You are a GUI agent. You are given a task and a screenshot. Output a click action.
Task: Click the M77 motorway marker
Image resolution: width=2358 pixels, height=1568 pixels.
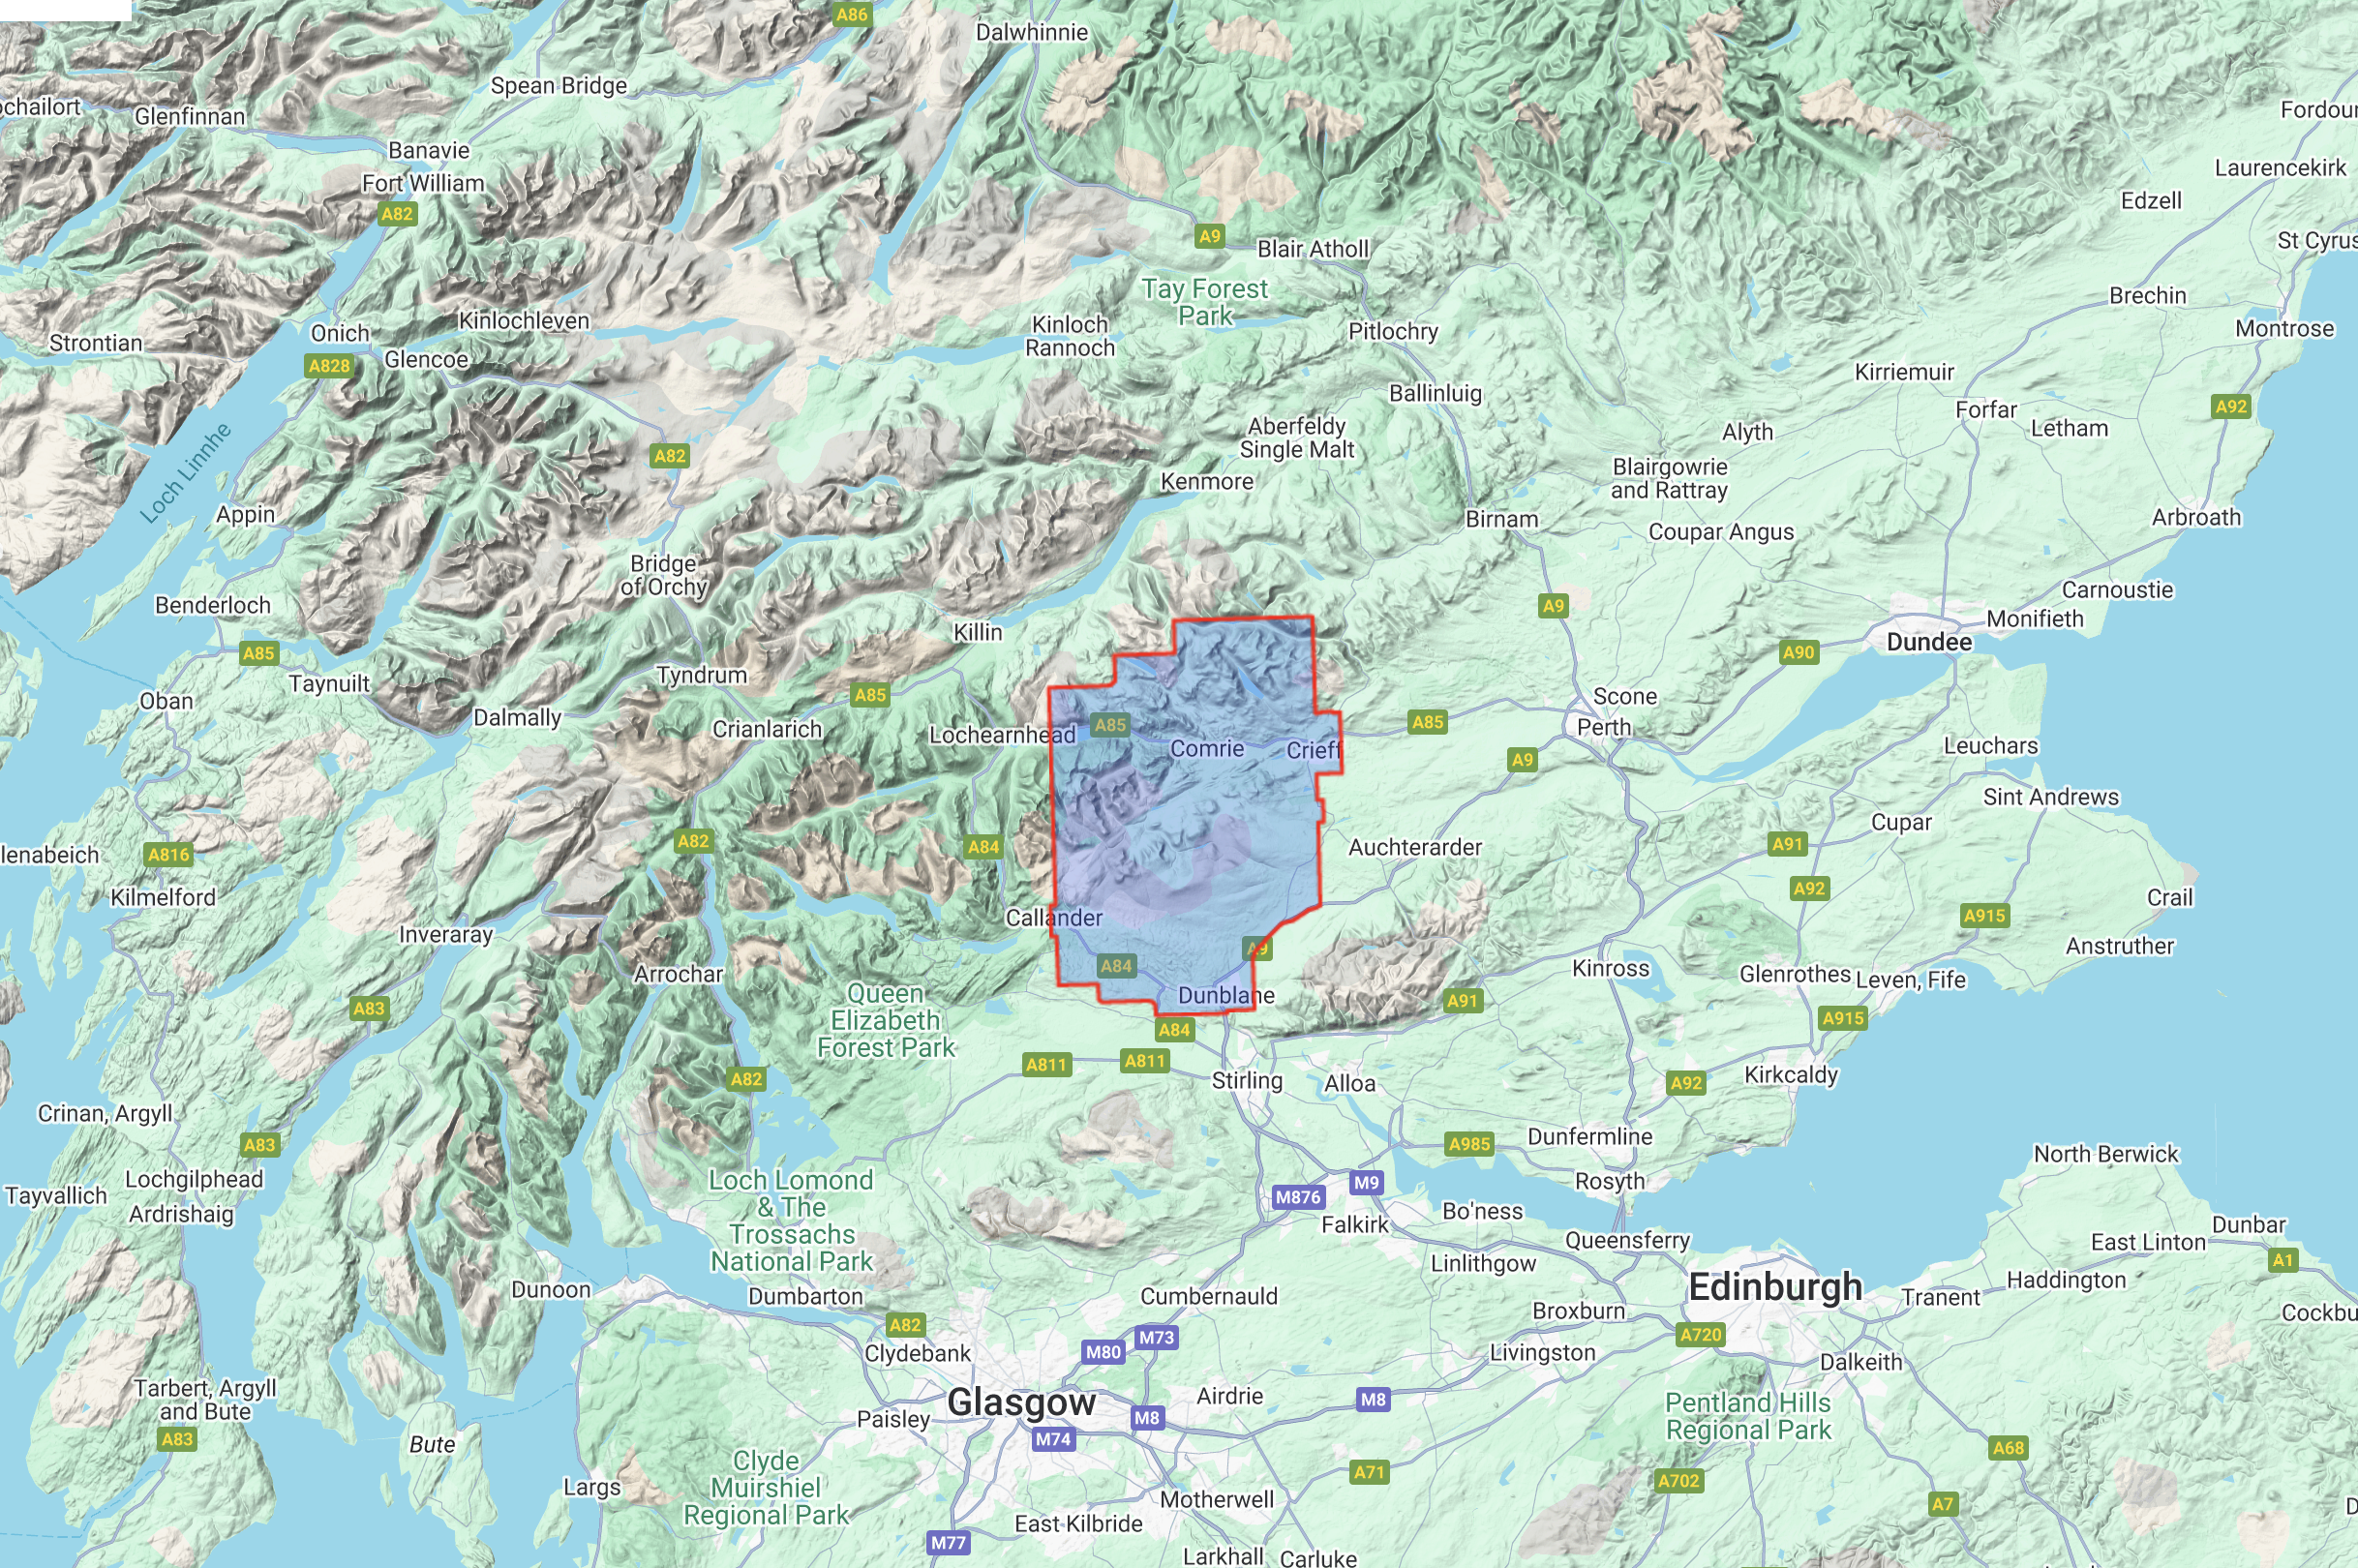pyautogui.click(x=948, y=1542)
